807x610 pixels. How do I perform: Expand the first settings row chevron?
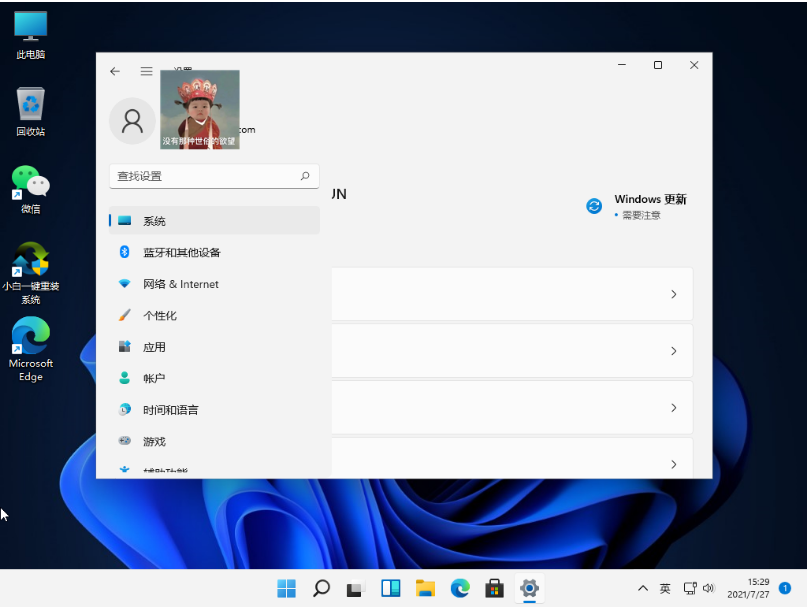[x=673, y=294]
